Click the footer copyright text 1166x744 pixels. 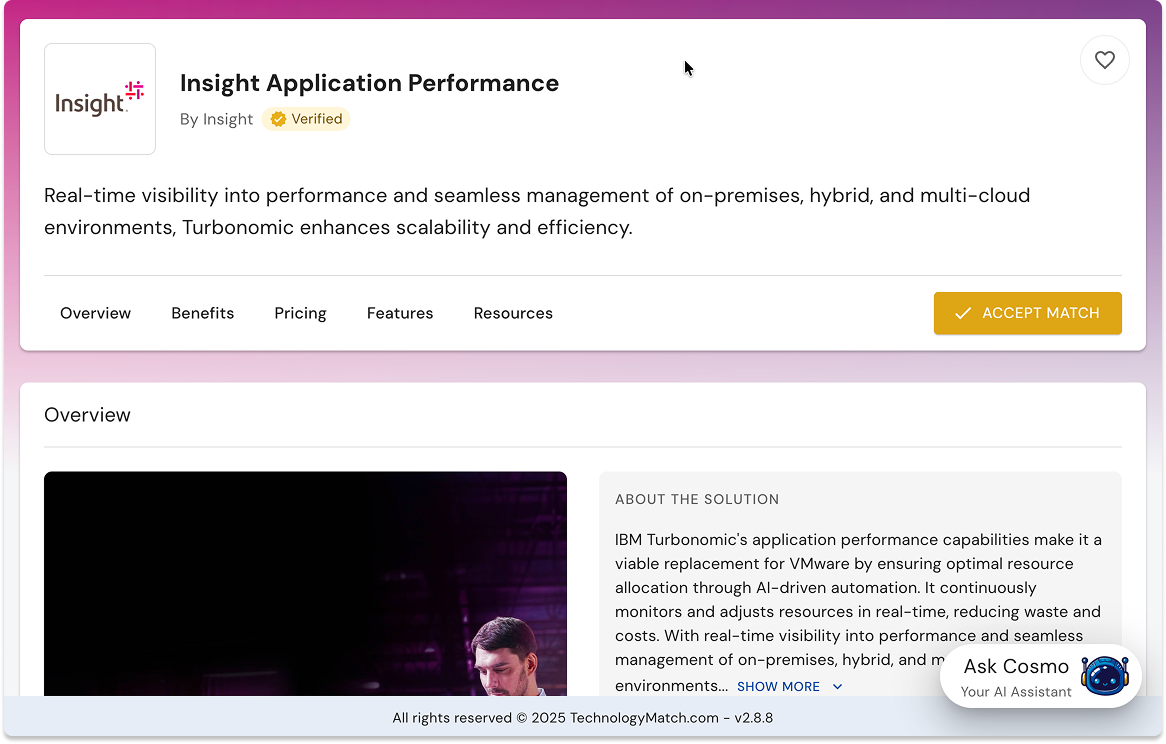pyautogui.click(x=582, y=718)
